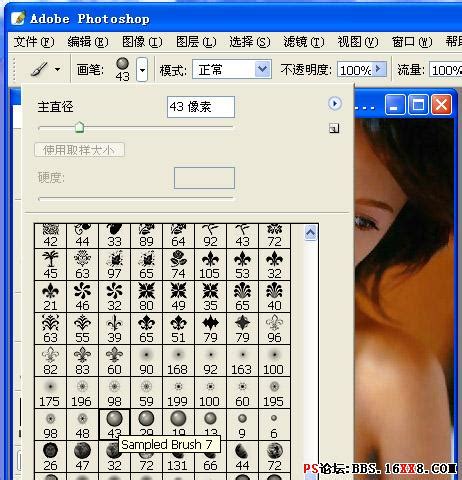Image resolution: width=462 pixels, height=480 pixels.
Task: Choose the fleur-de-lis brush sized 105
Action: pyautogui.click(x=210, y=265)
